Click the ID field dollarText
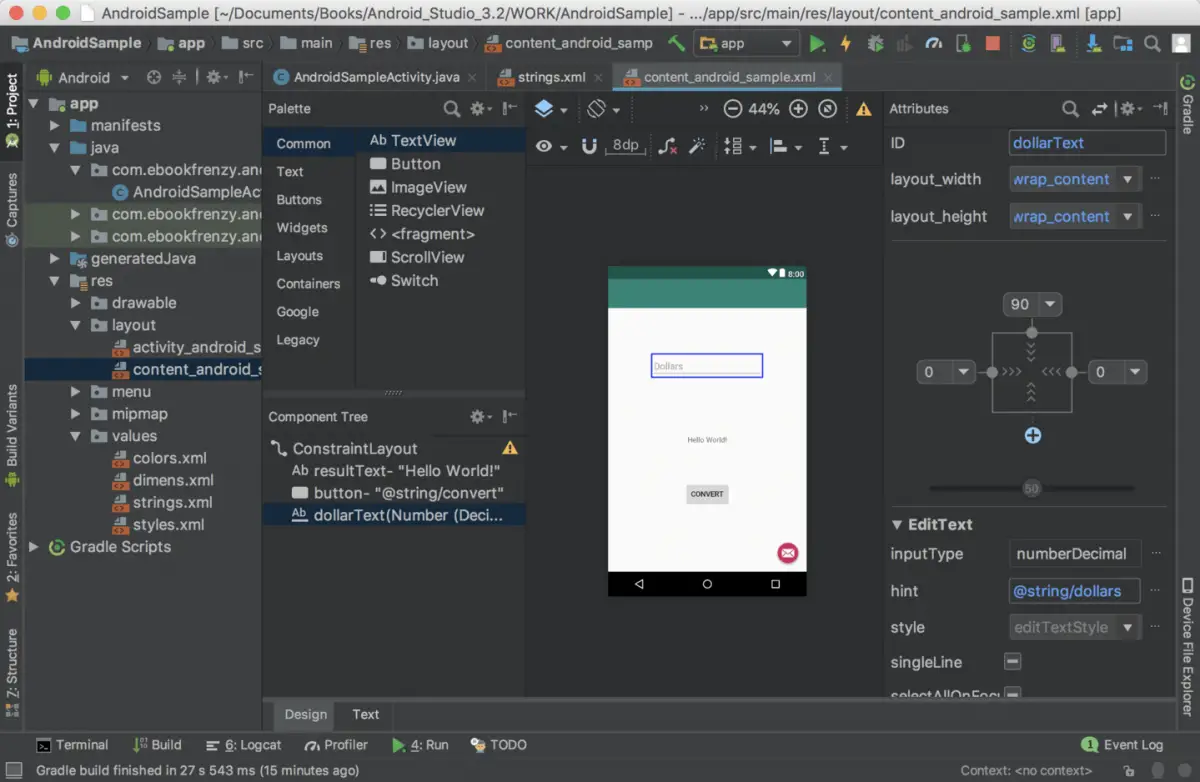The width and height of the screenshot is (1200, 782). (1087, 143)
